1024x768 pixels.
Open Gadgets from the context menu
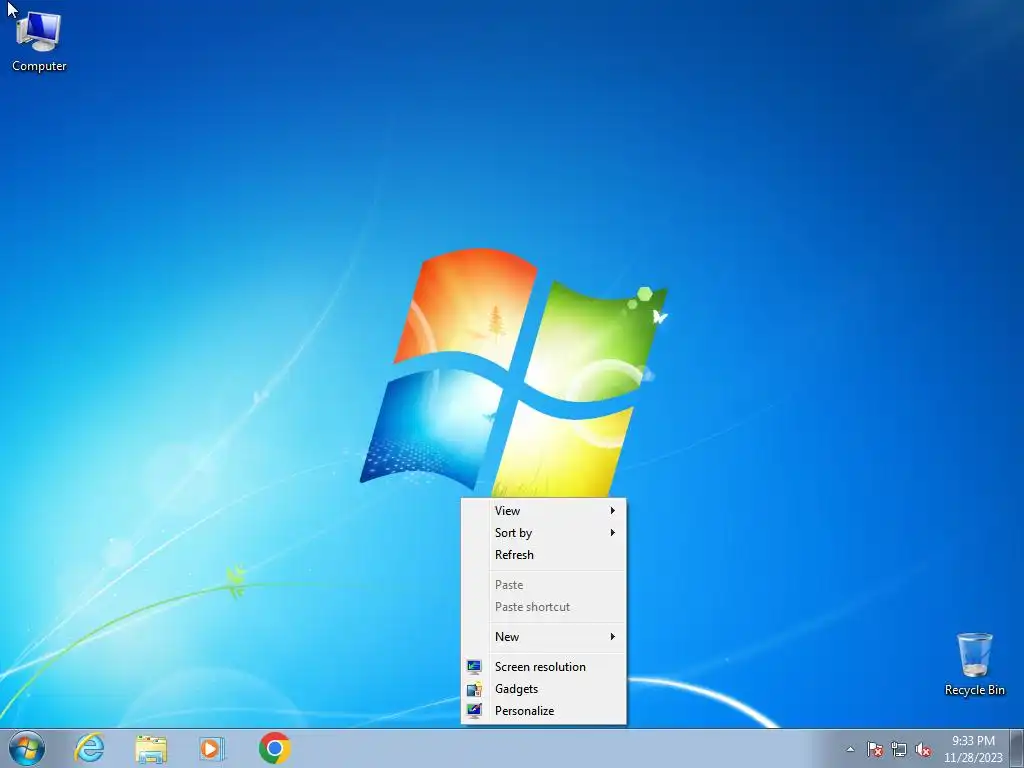click(543, 689)
